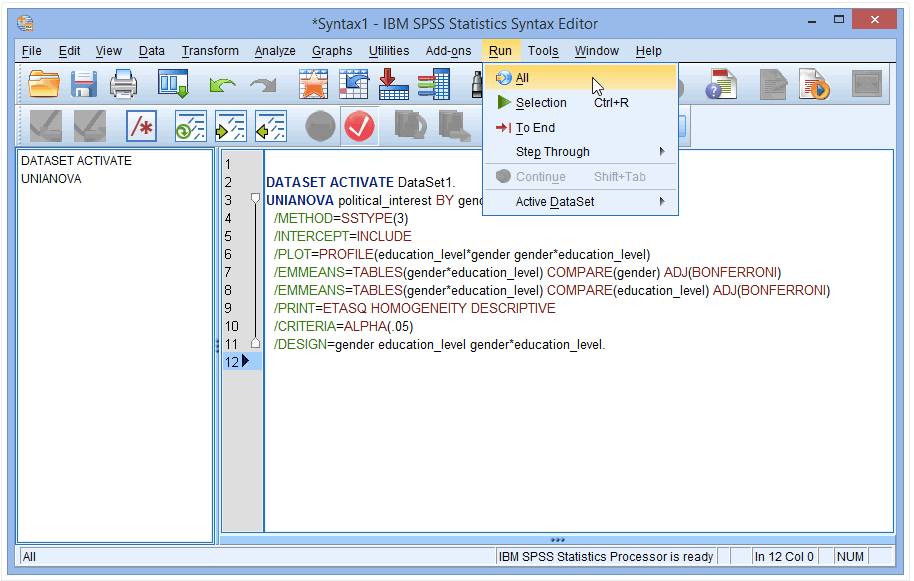Expand the Active DataSet submenu
This screenshot has height=581, width=914.
coord(581,202)
